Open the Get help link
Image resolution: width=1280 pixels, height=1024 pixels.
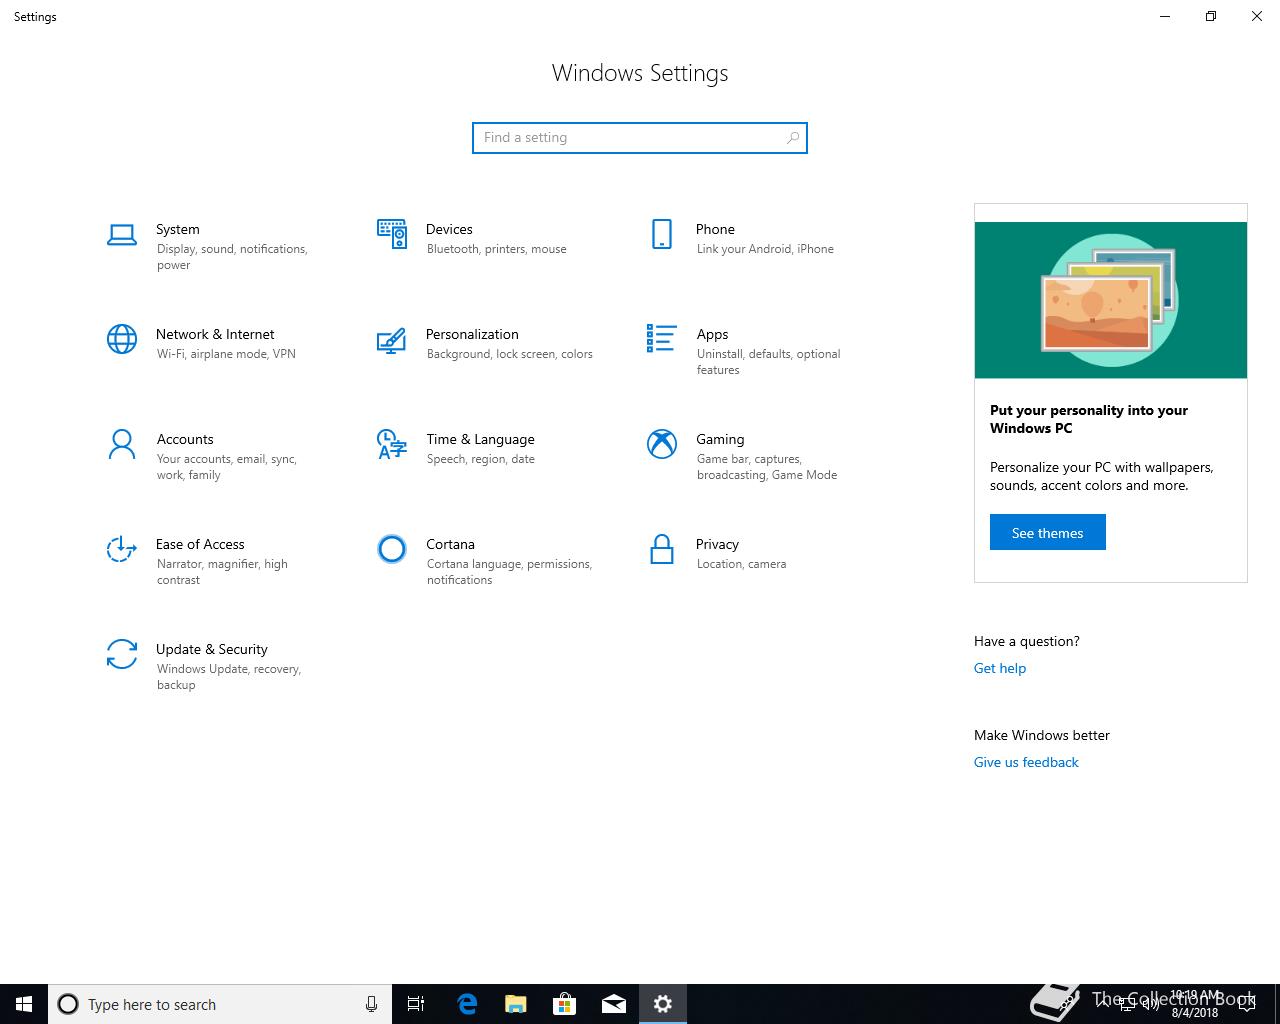point(1000,668)
